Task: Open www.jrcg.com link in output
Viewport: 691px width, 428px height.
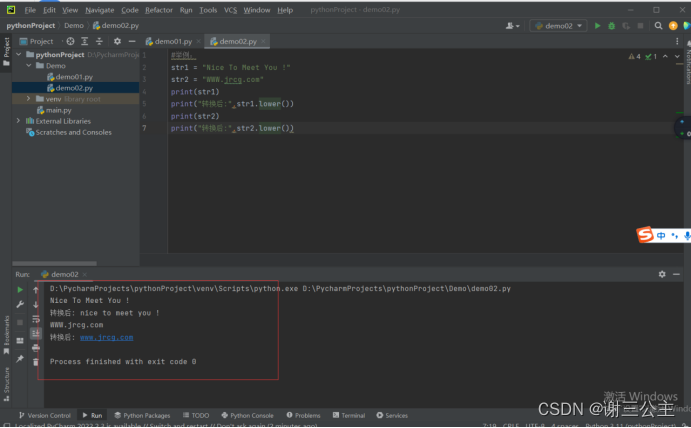Action: (107, 338)
